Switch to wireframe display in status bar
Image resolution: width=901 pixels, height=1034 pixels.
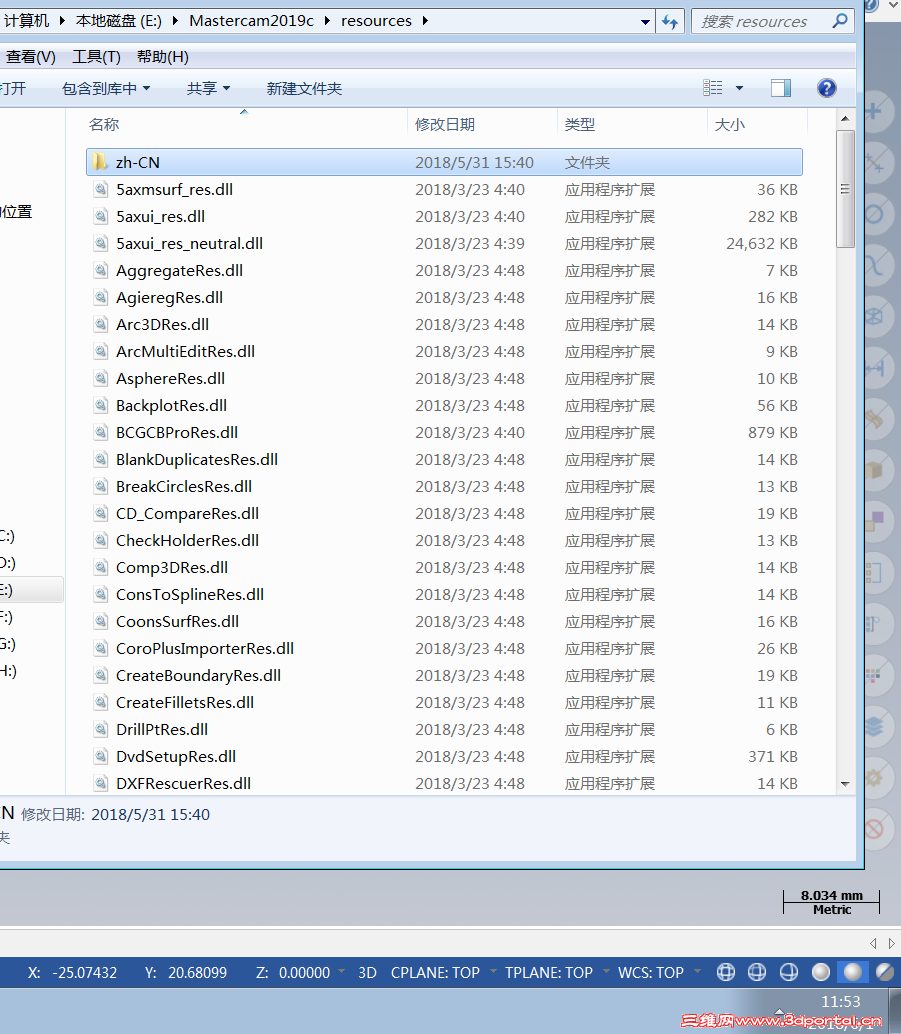coord(726,972)
